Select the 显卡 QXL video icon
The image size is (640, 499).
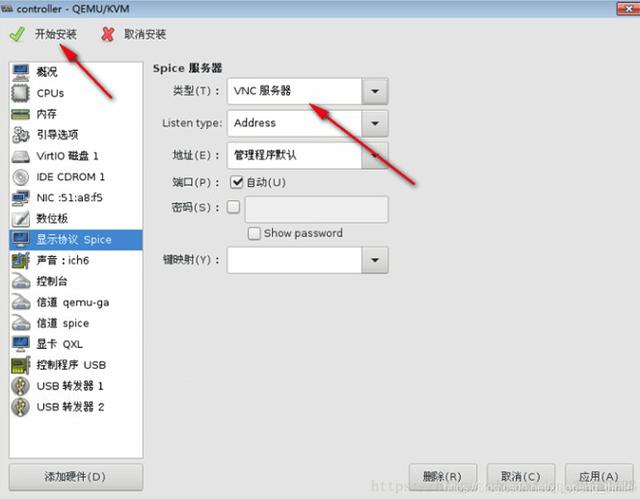click(21, 344)
